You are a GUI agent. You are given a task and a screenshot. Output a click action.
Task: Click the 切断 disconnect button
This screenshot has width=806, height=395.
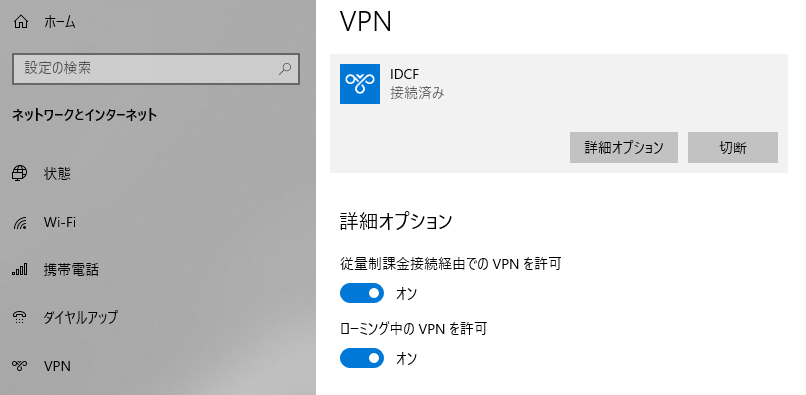tap(732, 148)
